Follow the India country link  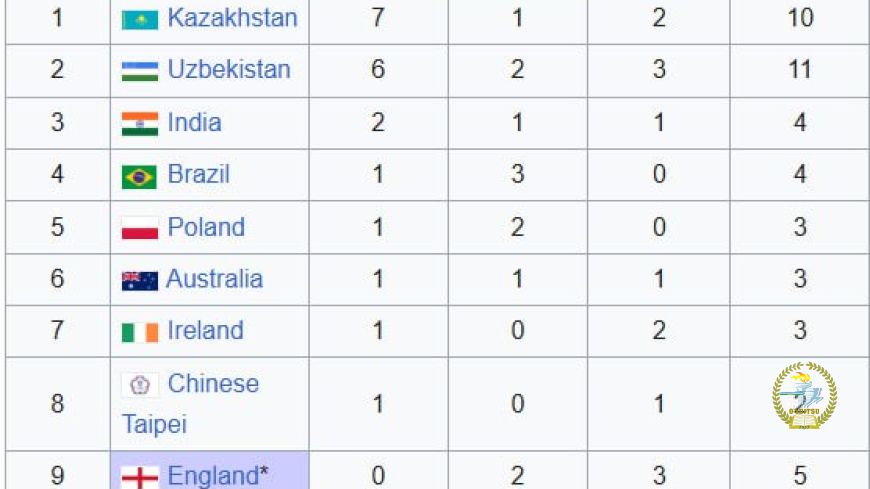point(194,122)
